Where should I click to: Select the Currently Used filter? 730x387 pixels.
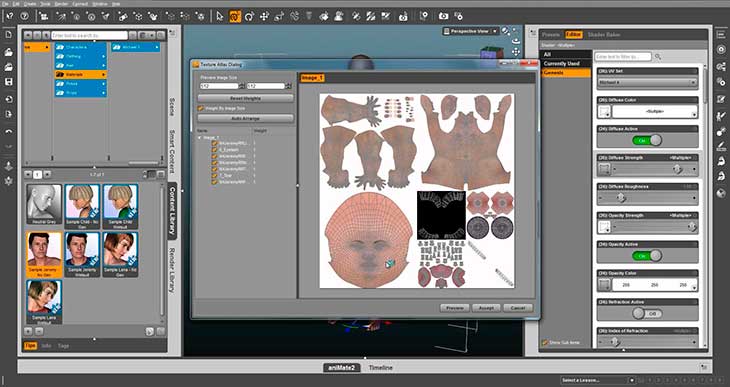pos(561,64)
